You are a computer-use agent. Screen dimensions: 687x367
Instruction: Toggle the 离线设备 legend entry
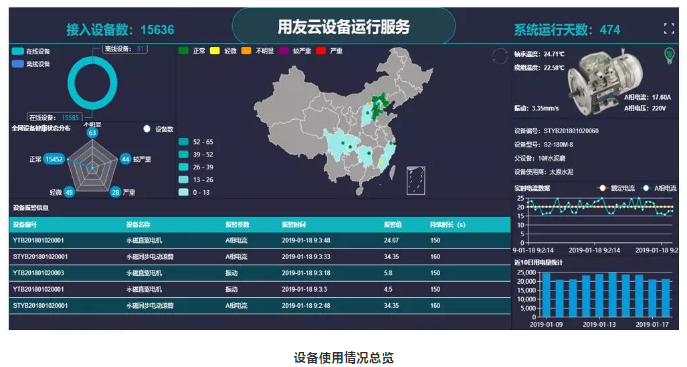31,64
